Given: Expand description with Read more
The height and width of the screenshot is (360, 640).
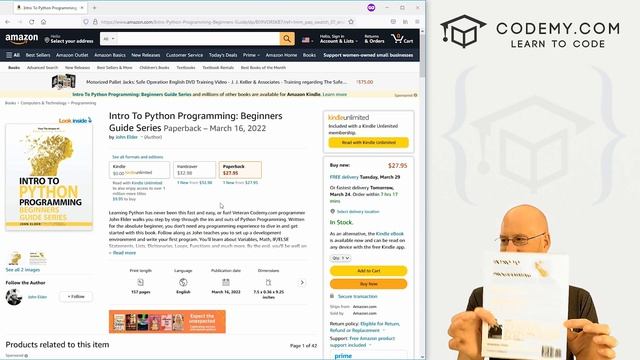Looking at the screenshot, I should click(x=122, y=253).
